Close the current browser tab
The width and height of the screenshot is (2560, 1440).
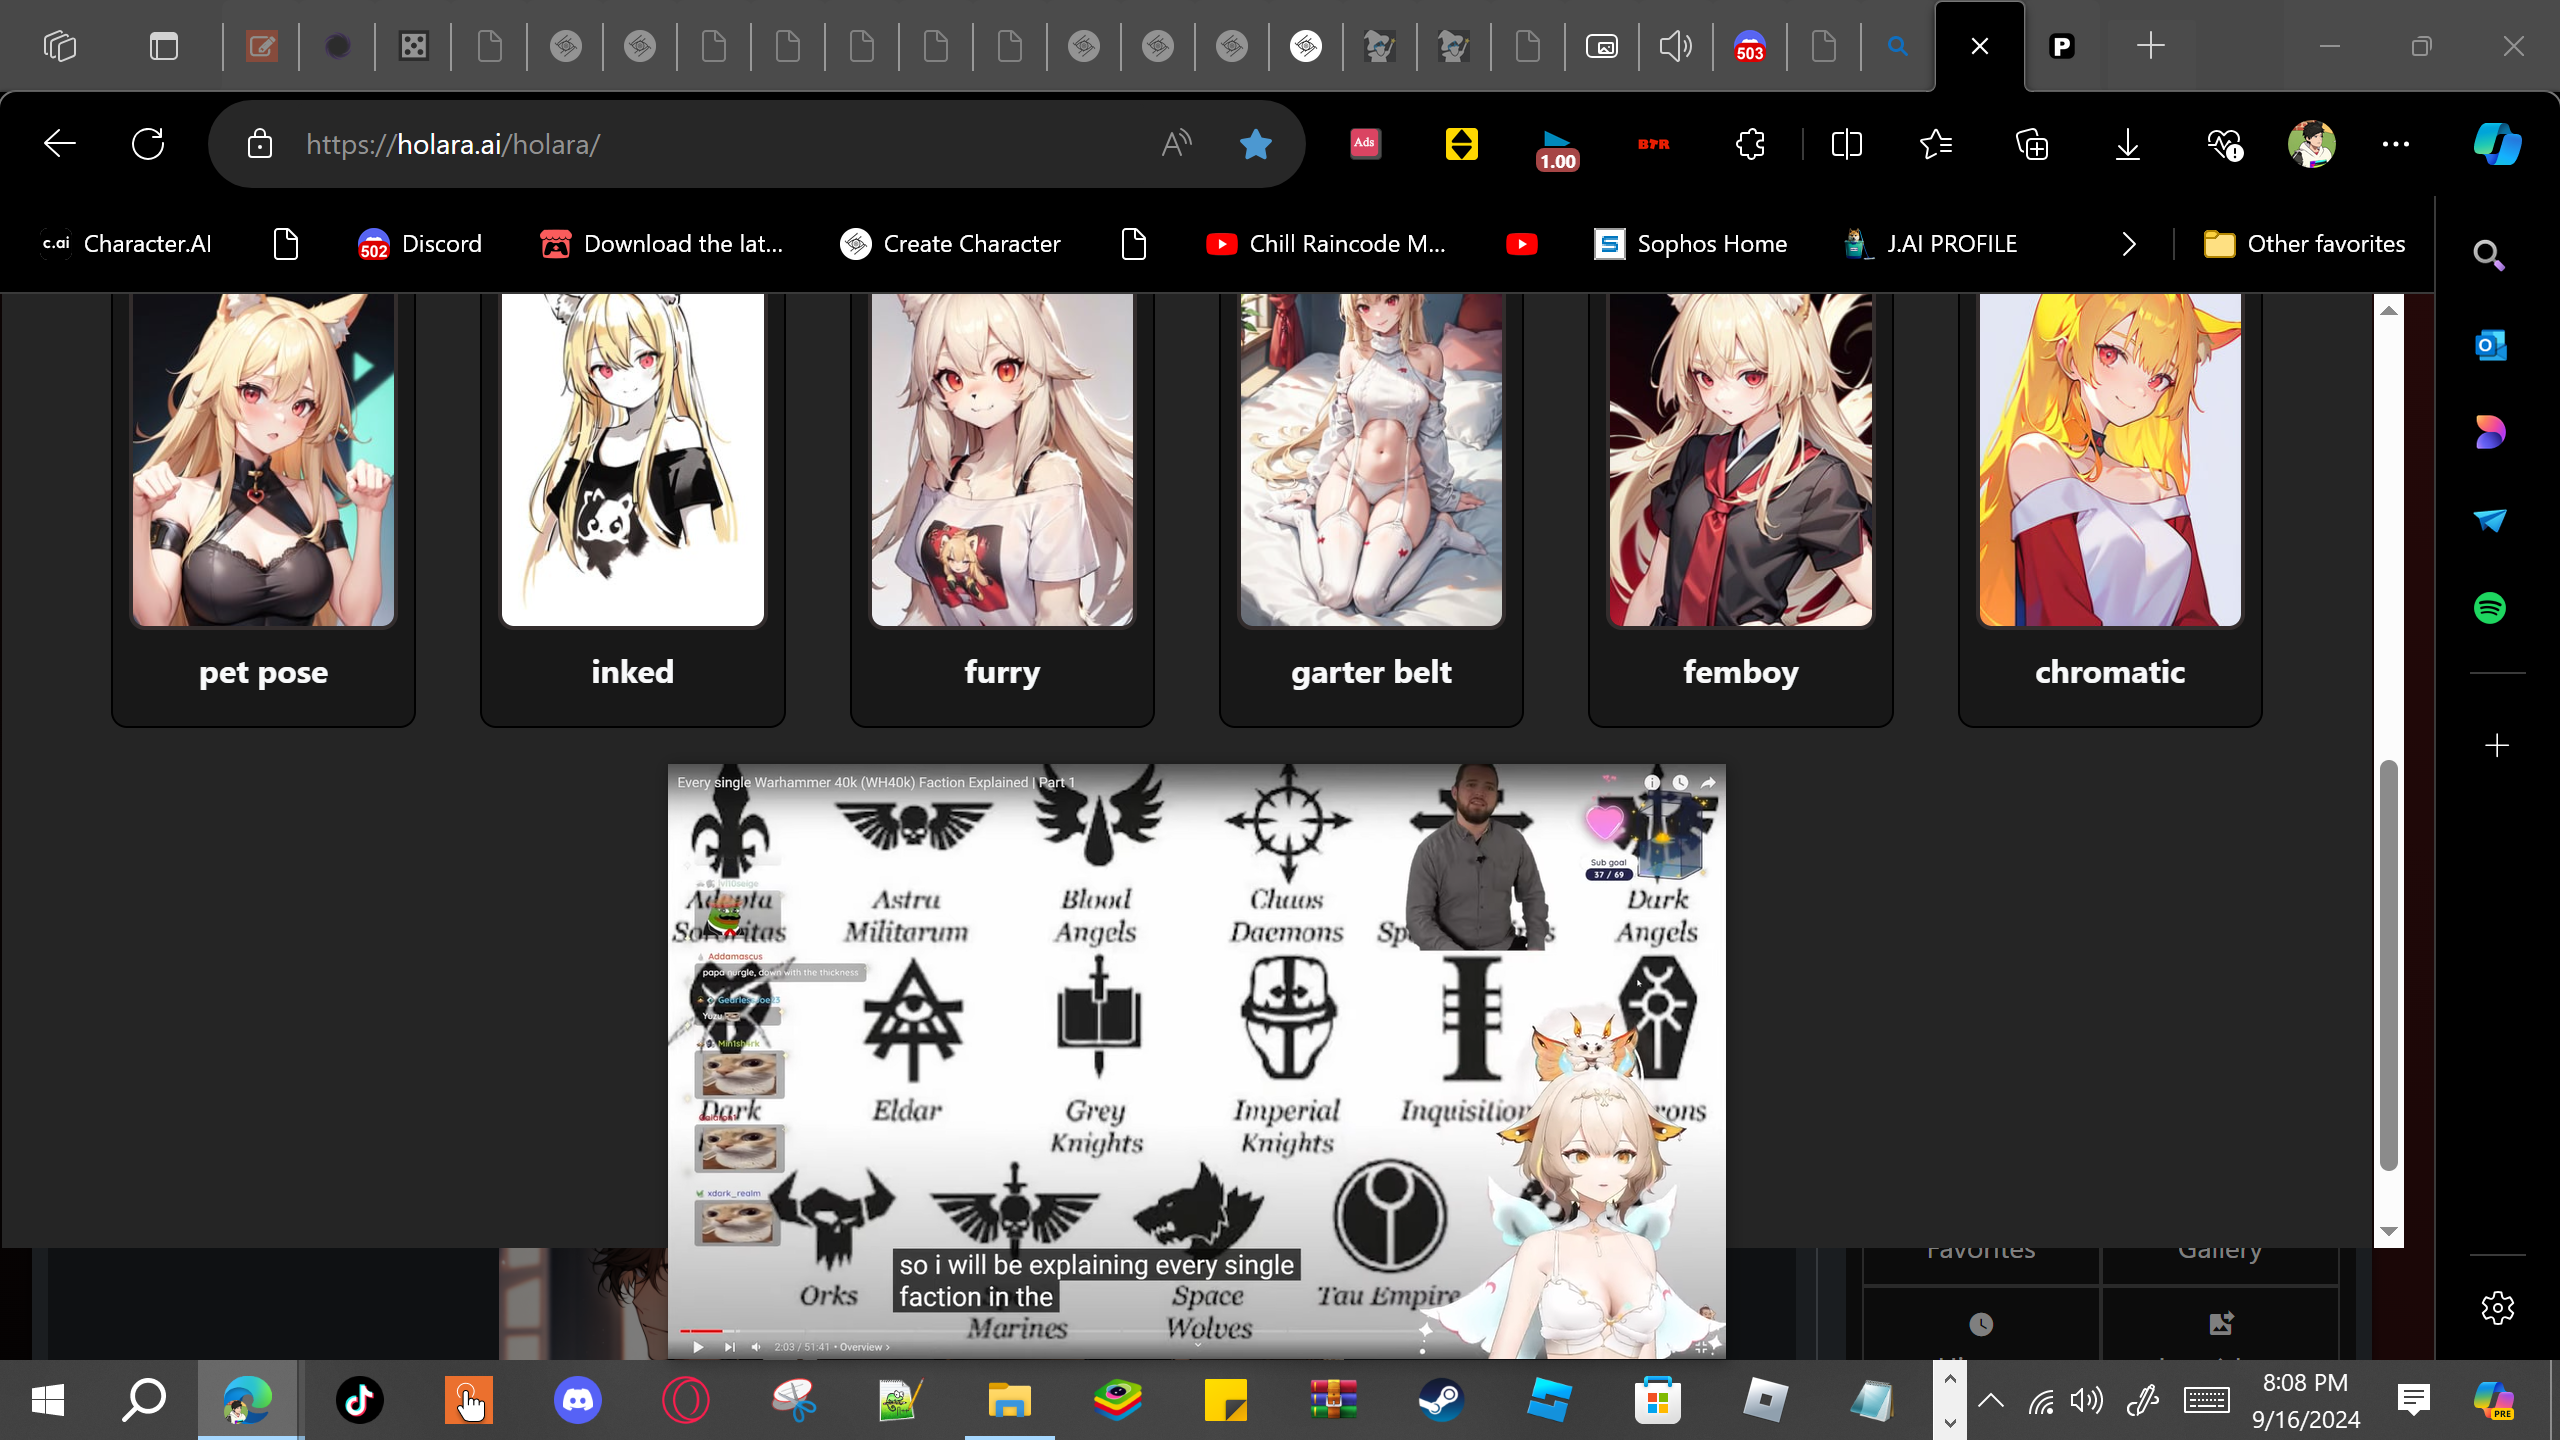tap(1979, 46)
